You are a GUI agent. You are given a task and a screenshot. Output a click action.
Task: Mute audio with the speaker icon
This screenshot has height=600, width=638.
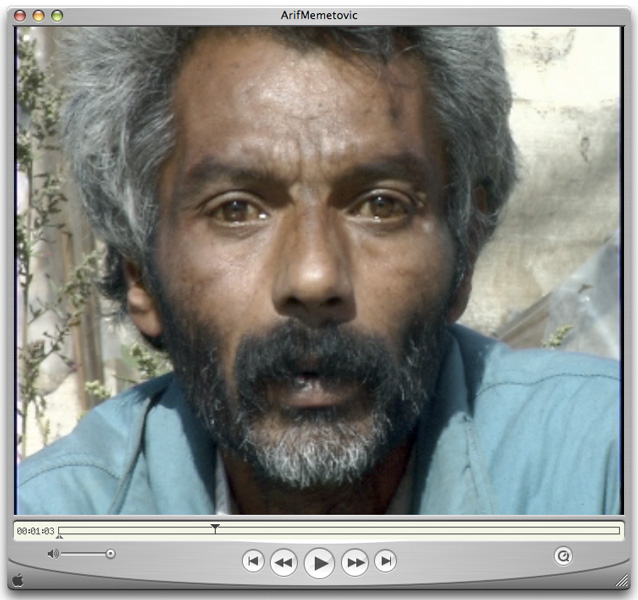coord(53,554)
